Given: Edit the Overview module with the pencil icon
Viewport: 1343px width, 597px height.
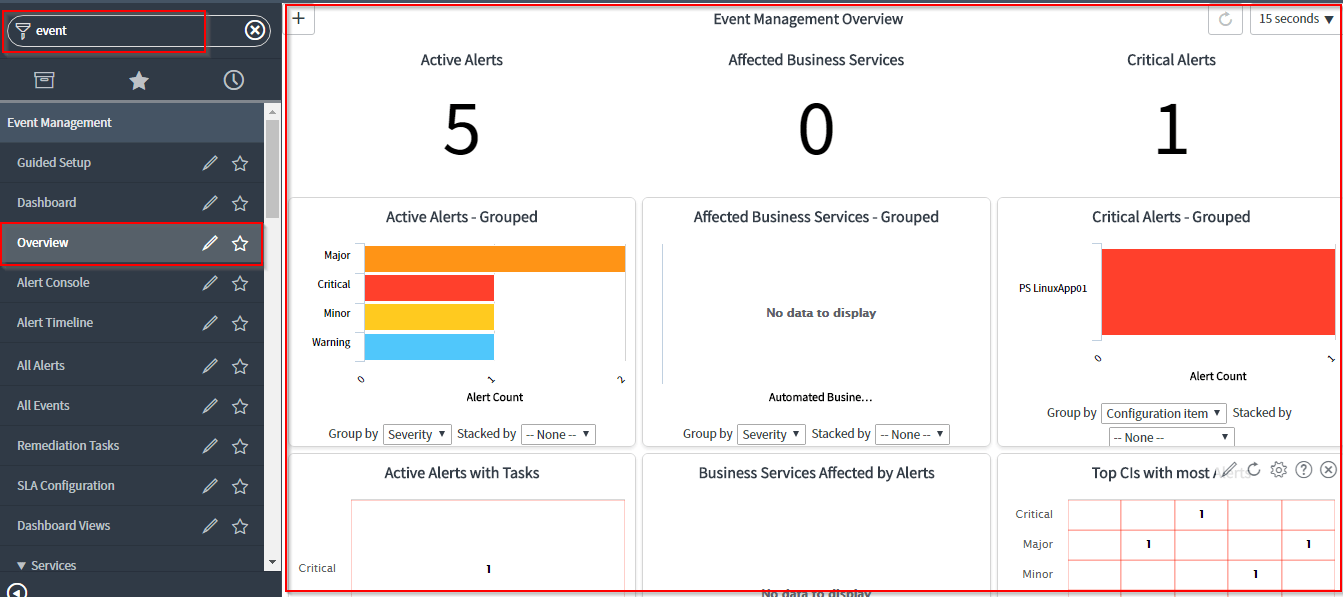Looking at the screenshot, I should (x=210, y=242).
